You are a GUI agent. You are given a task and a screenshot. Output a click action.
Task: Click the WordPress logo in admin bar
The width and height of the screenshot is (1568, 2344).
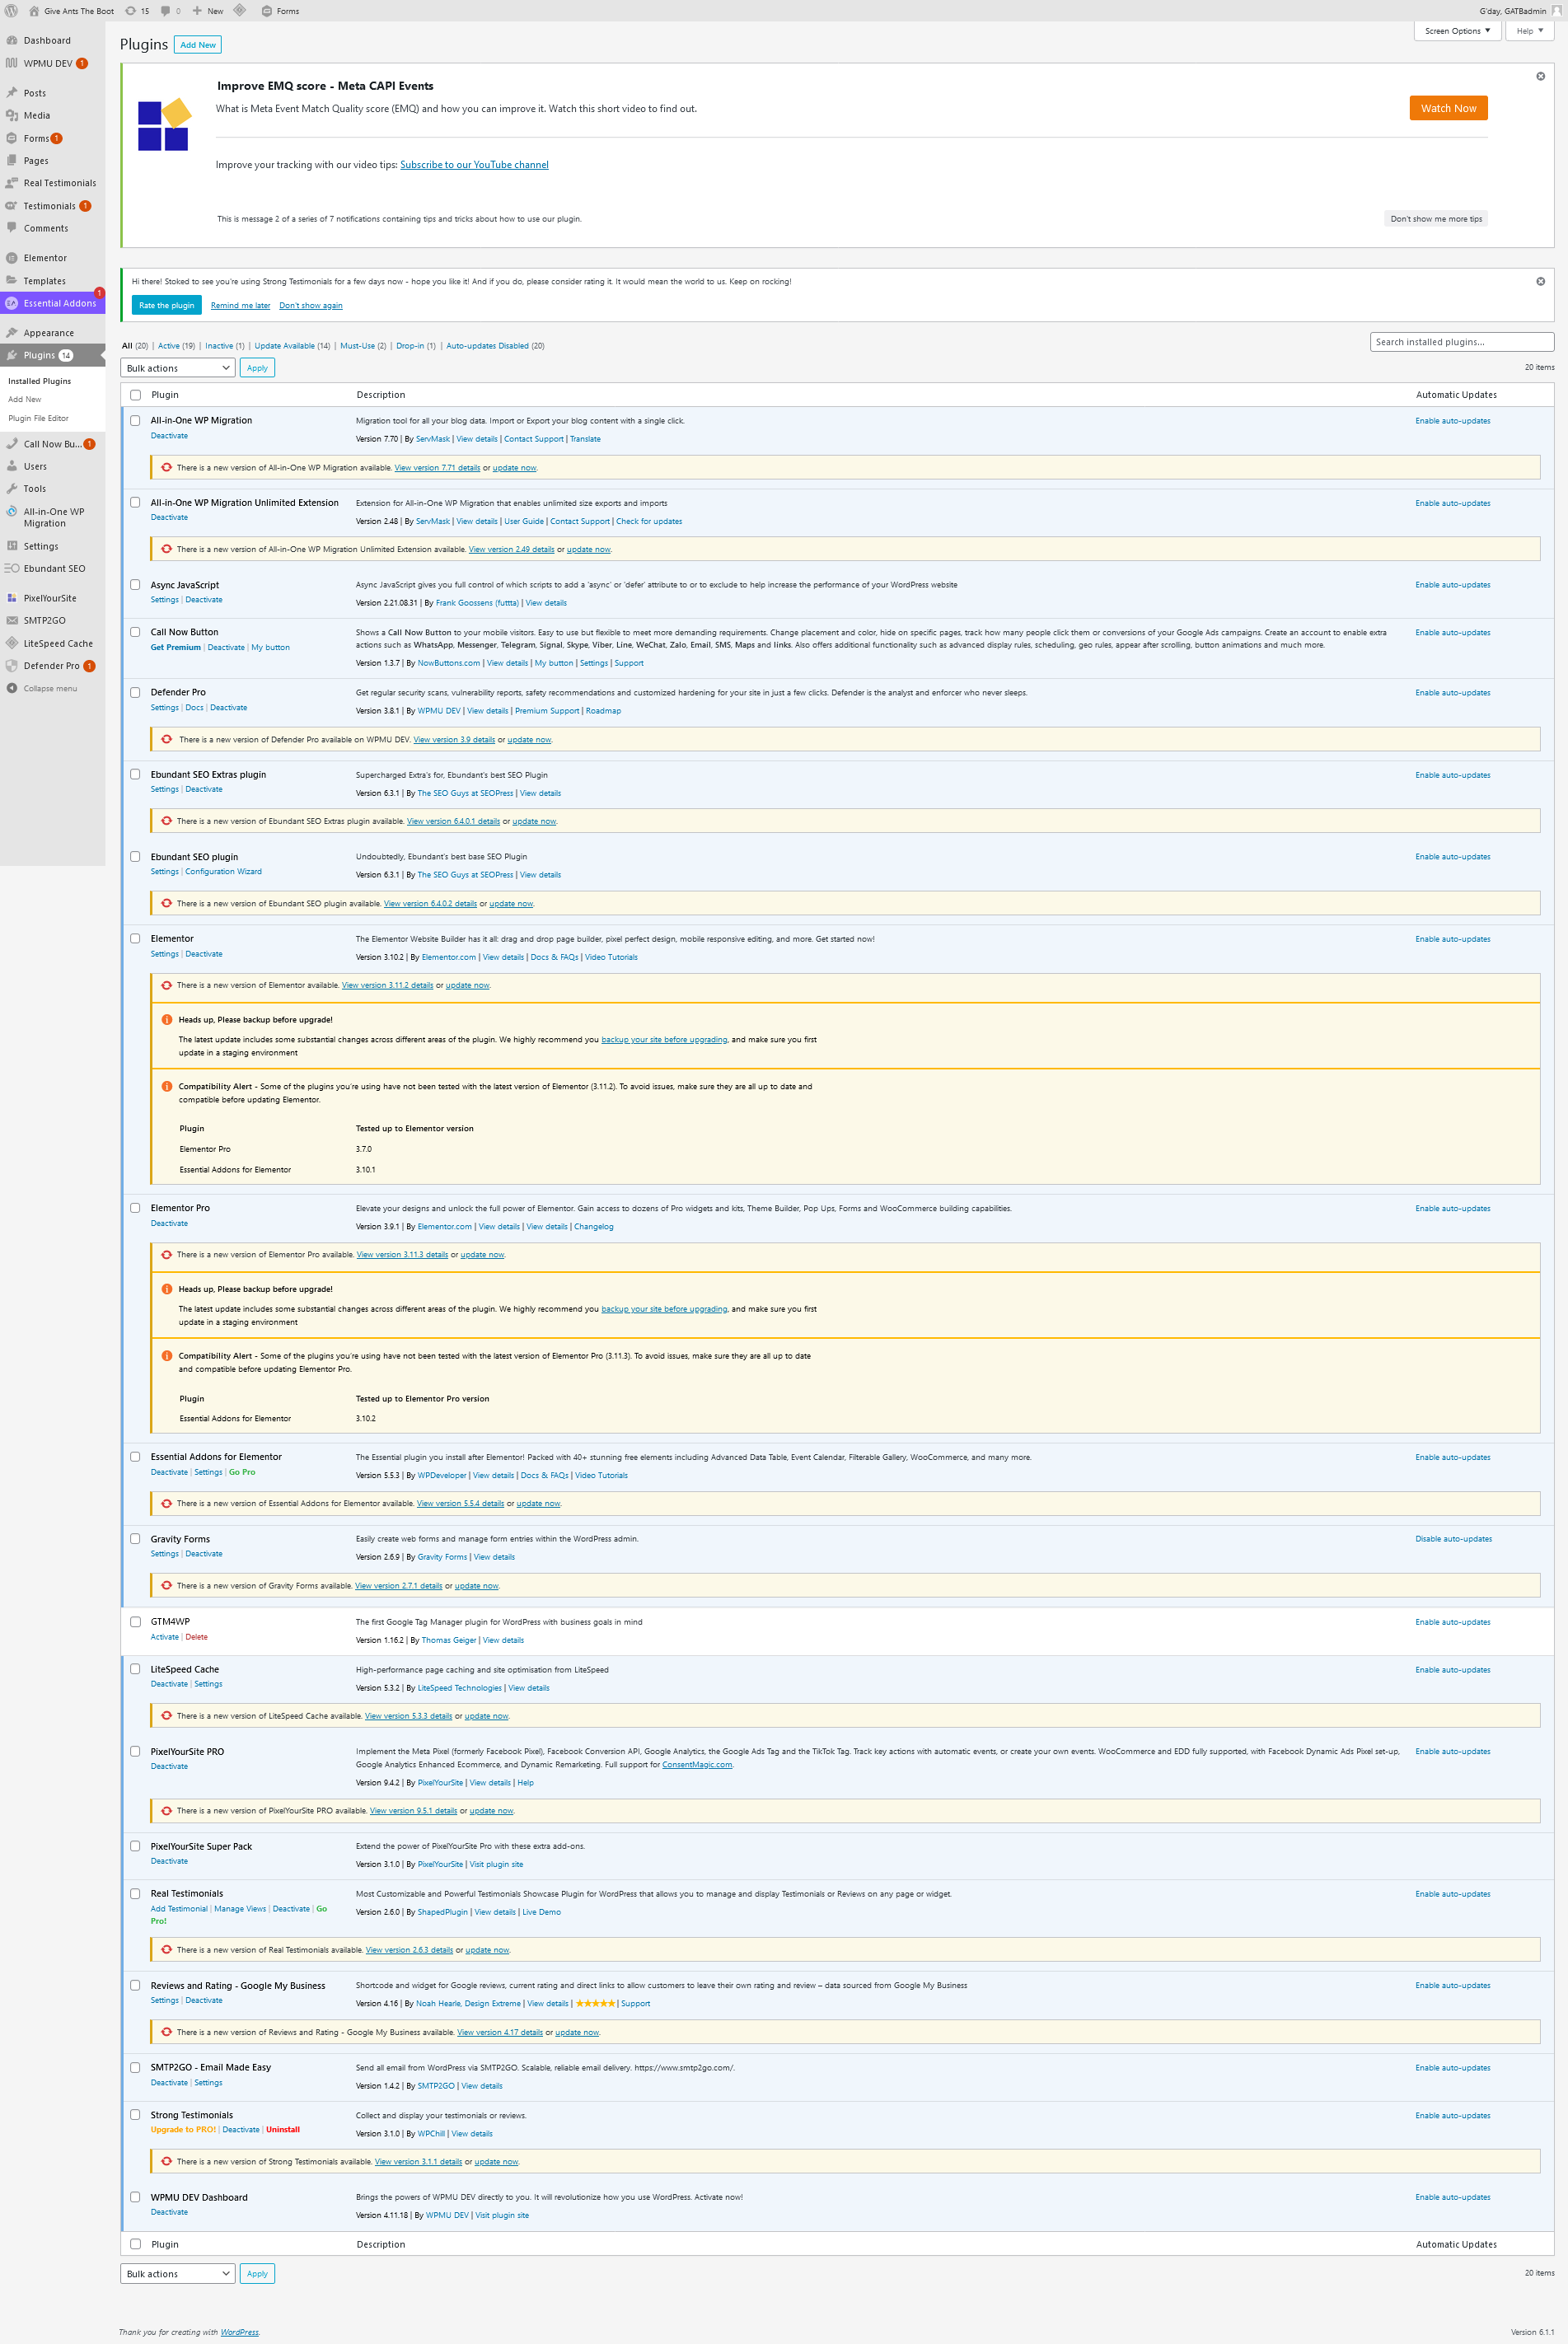point(12,11)
